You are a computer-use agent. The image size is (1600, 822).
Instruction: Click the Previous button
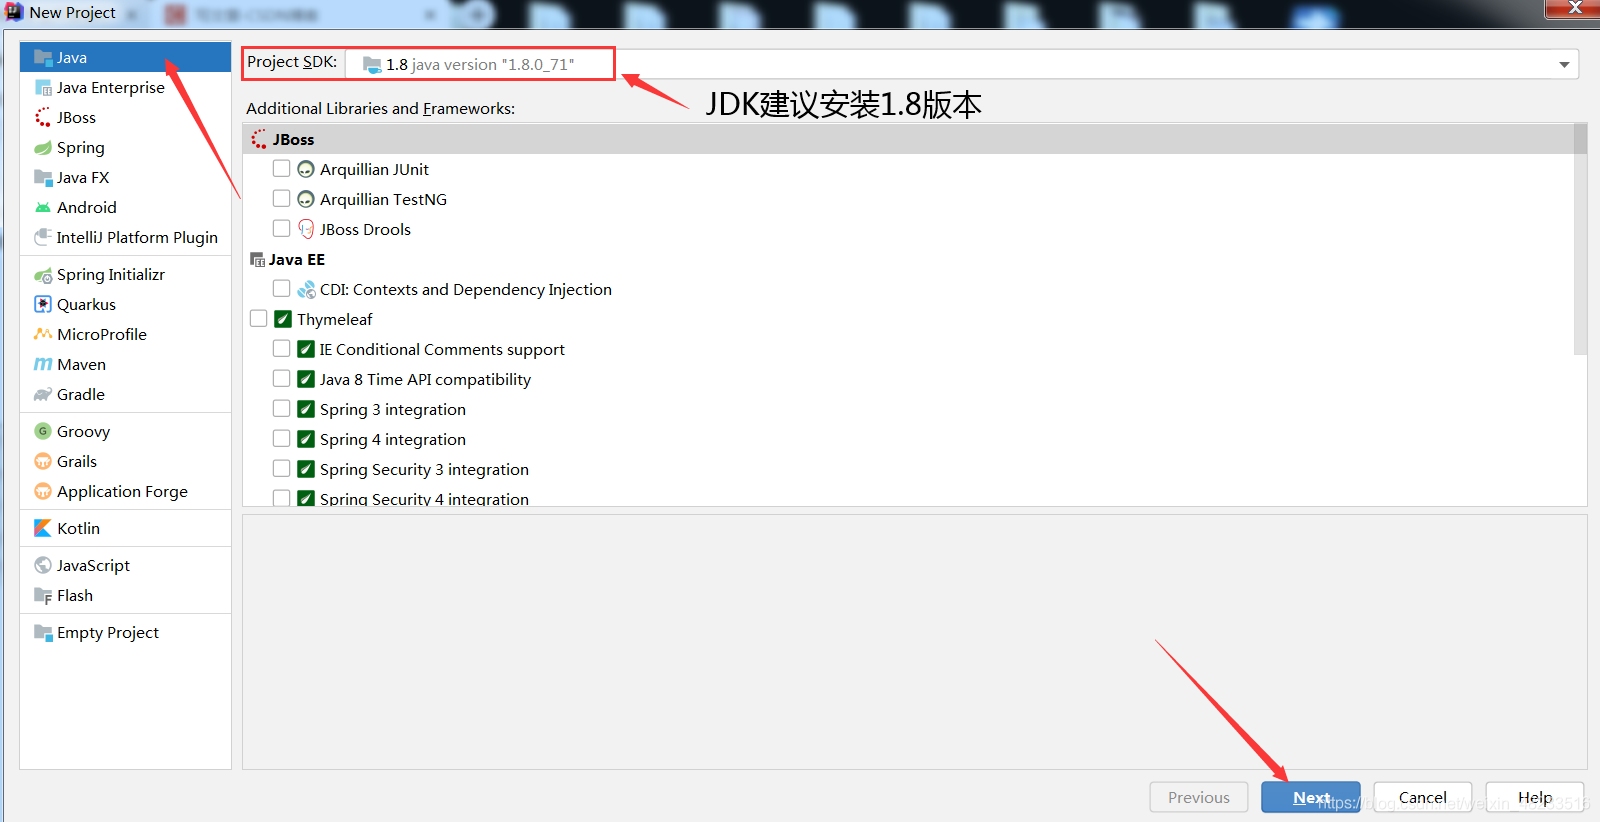[1199, 797]
